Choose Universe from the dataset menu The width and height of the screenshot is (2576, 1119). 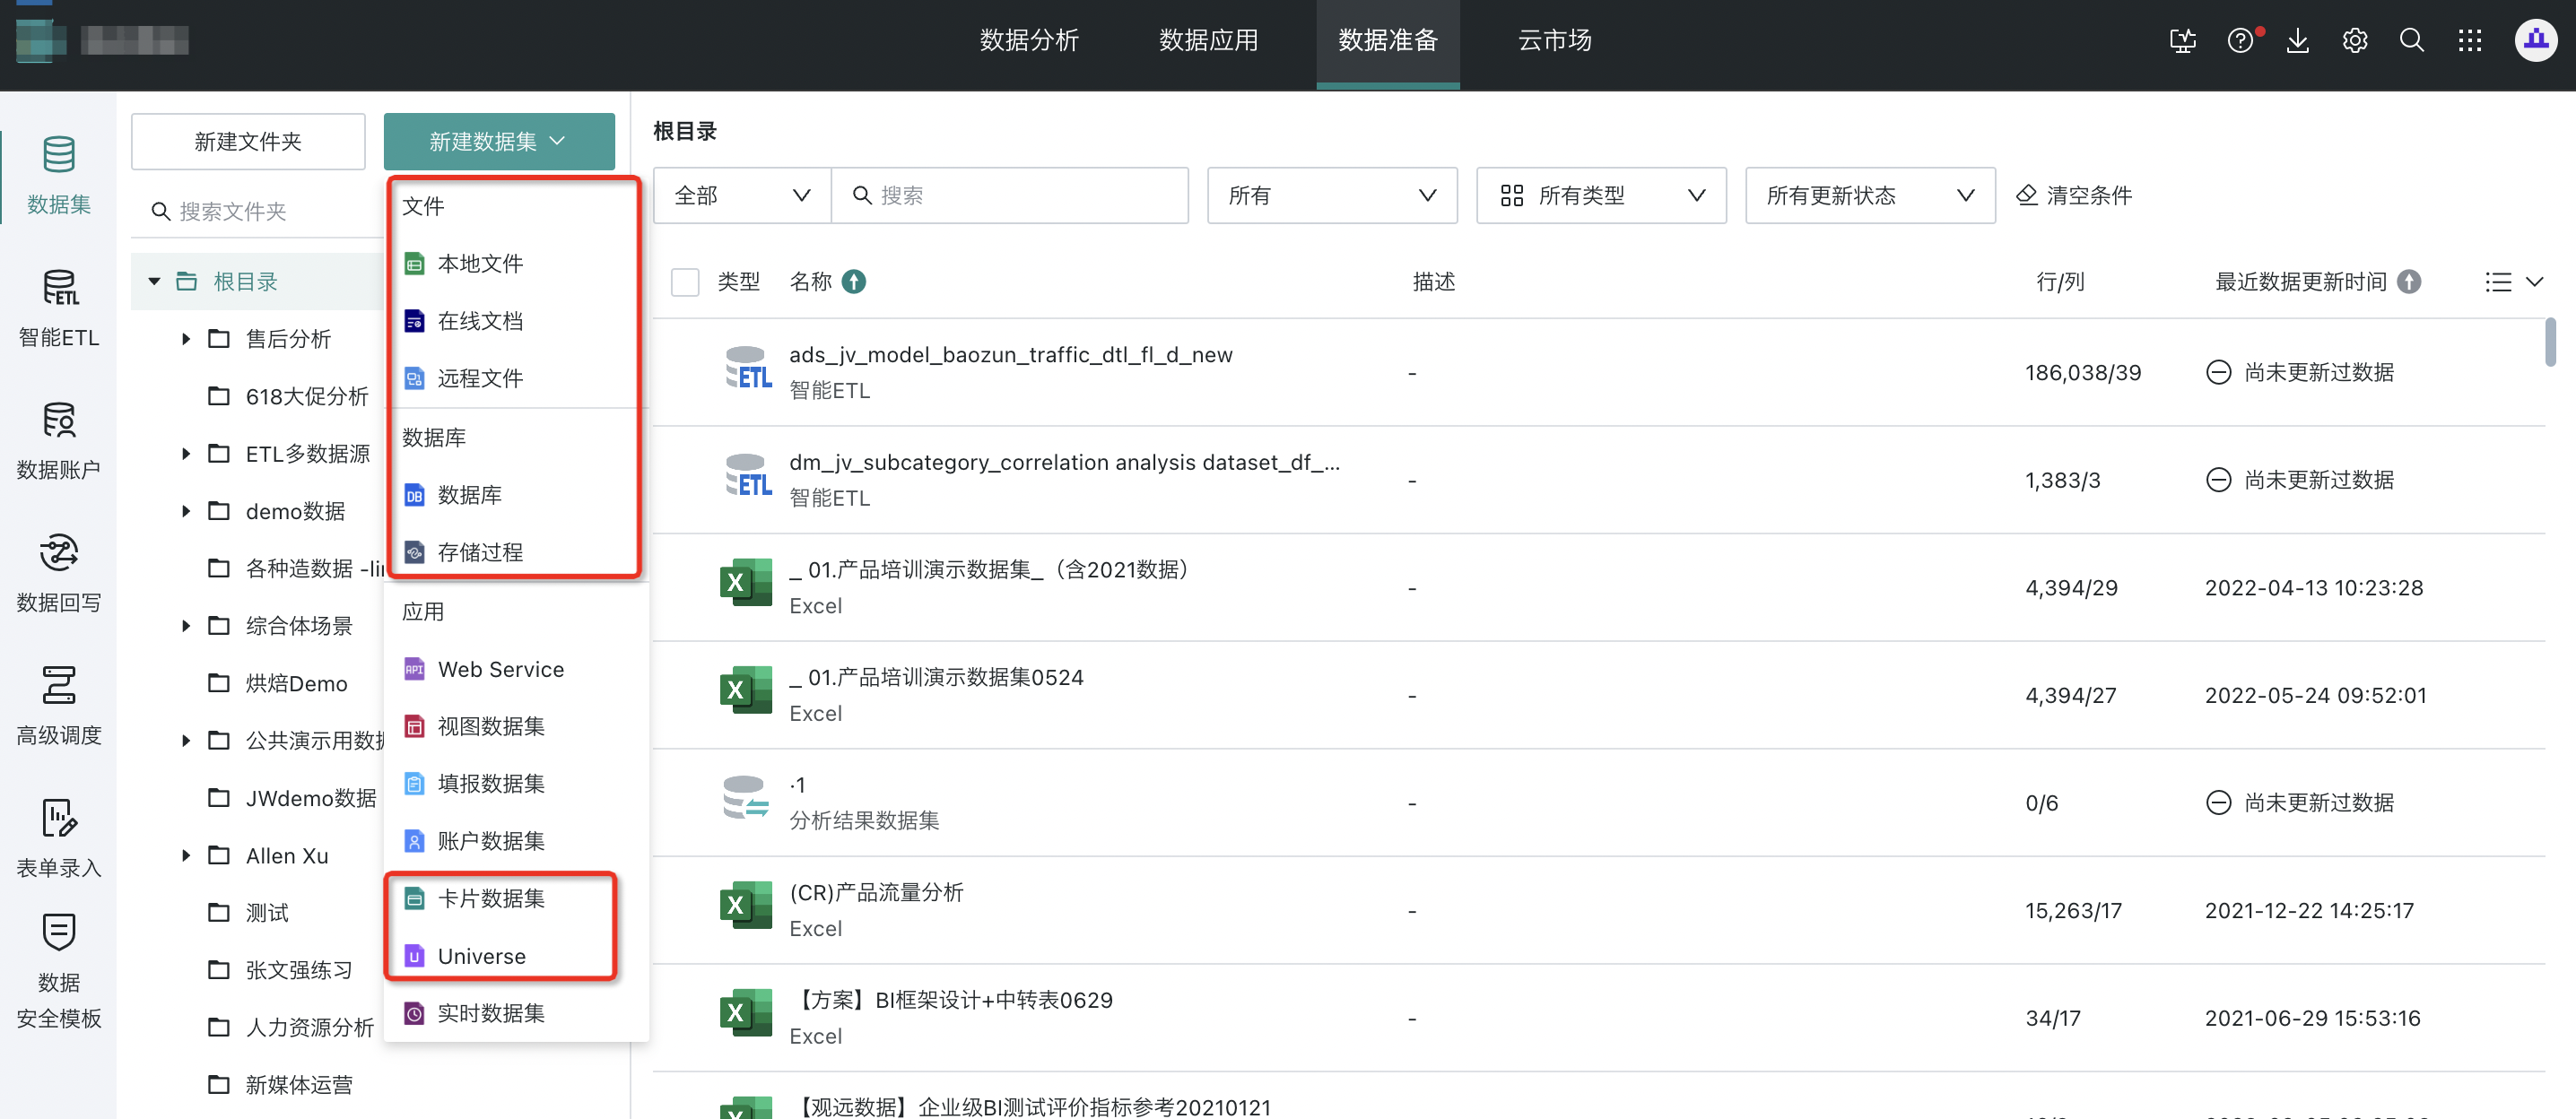coord(516,956)
